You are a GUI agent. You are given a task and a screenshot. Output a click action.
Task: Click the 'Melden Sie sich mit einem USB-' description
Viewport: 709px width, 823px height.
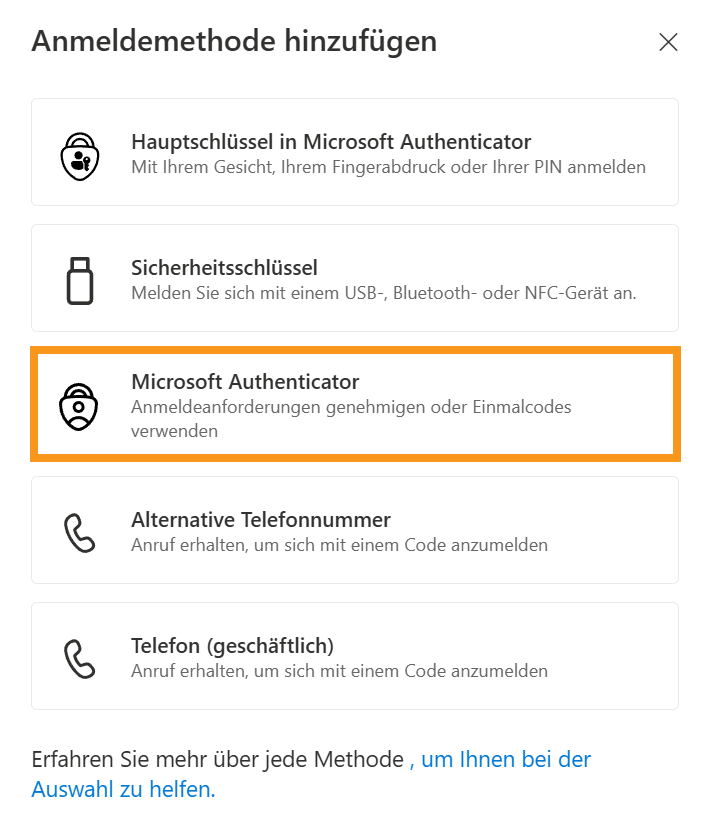[x=383, y=293]
